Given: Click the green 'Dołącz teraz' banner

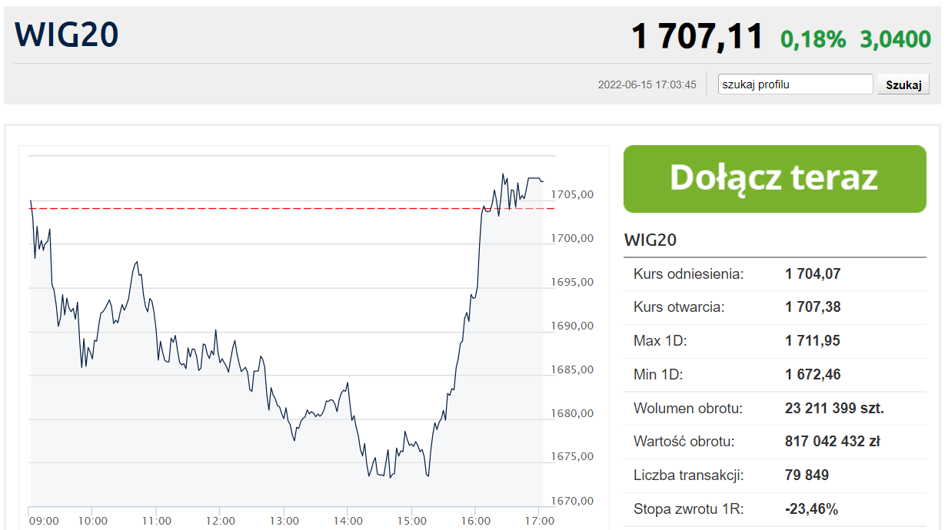Looking at the screenshot, I should 774,178.
